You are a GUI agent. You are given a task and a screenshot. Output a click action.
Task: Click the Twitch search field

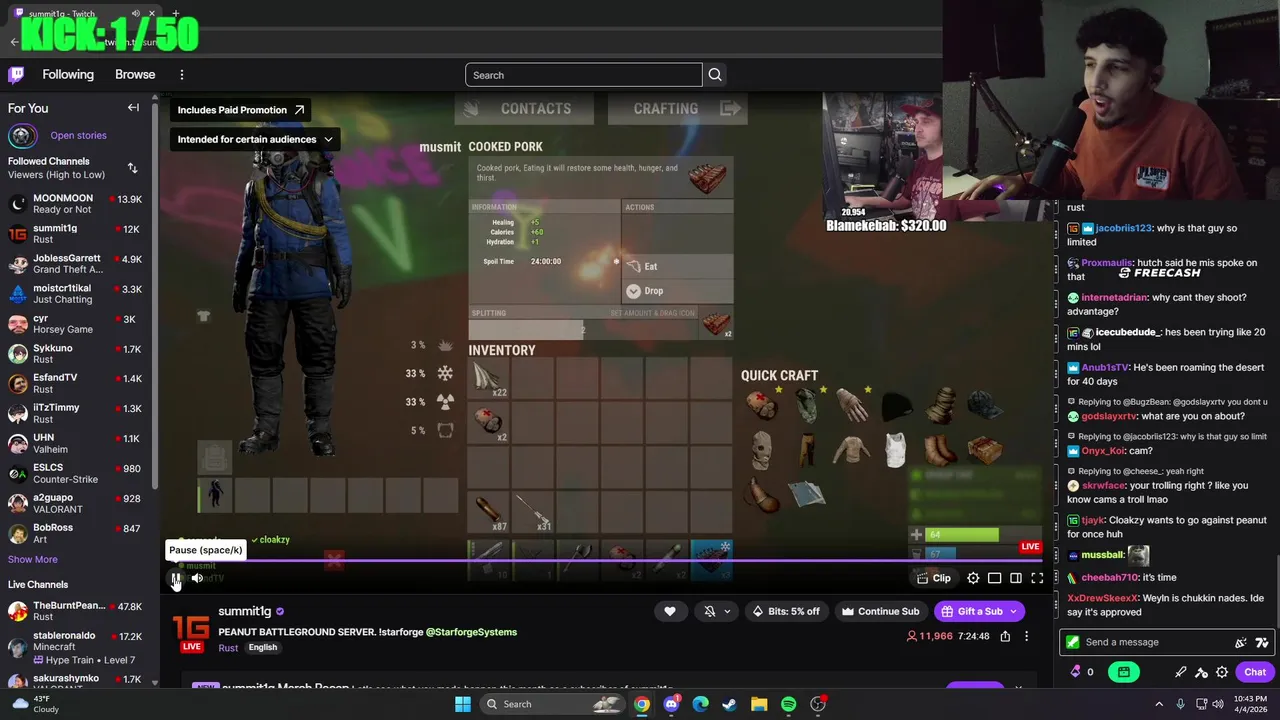click(x=584, y=75)
